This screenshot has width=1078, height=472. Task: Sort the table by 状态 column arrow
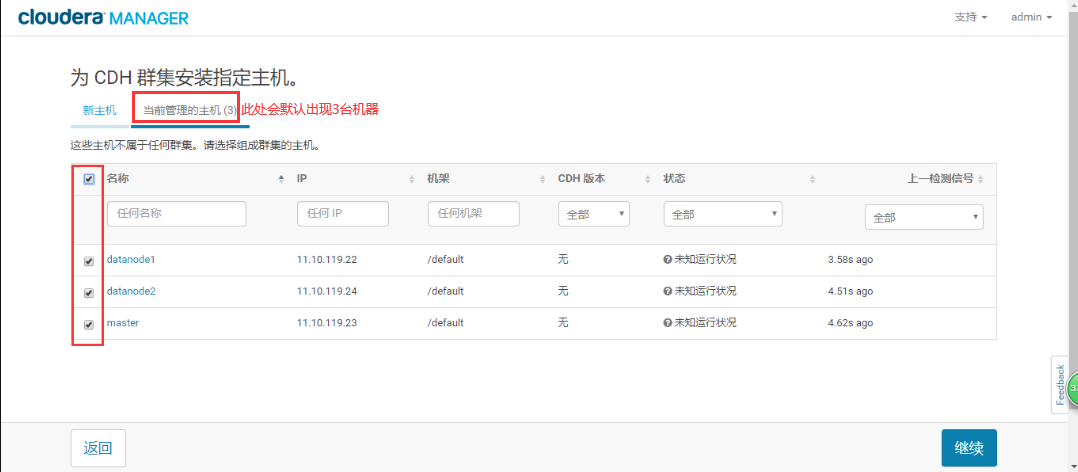pyautogui.click(x=812, y=179)
